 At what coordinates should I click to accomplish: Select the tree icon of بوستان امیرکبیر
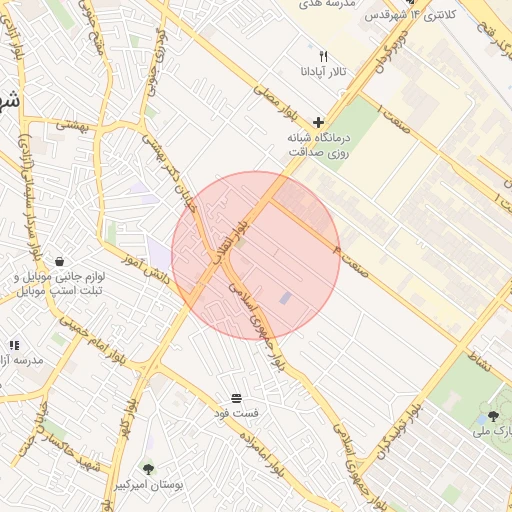pos(148,469)
